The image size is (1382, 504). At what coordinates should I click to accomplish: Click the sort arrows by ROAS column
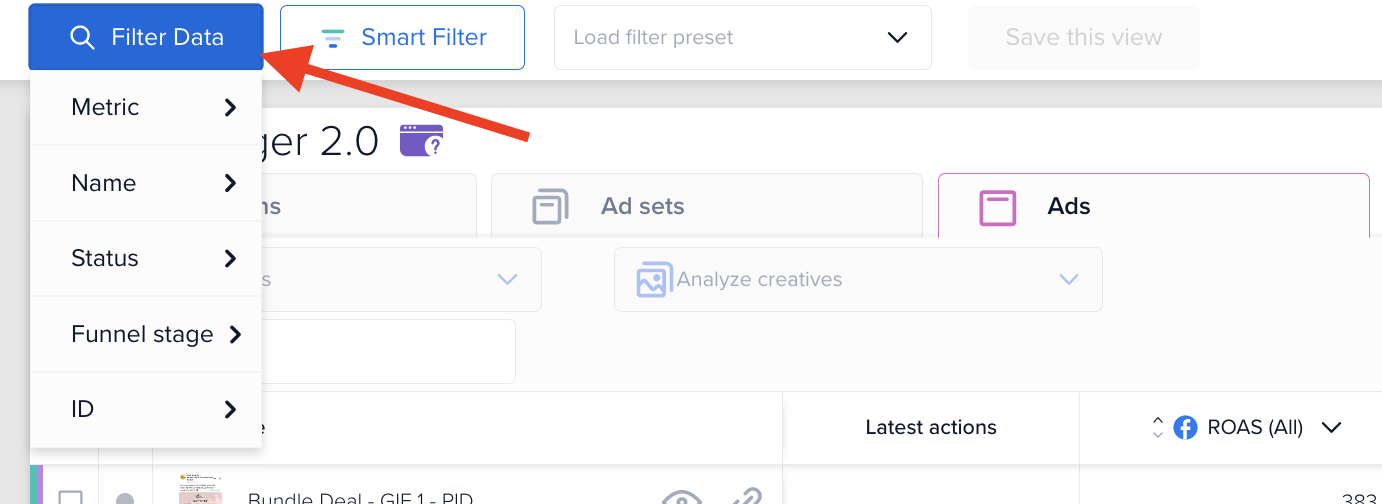[1157, 428]
